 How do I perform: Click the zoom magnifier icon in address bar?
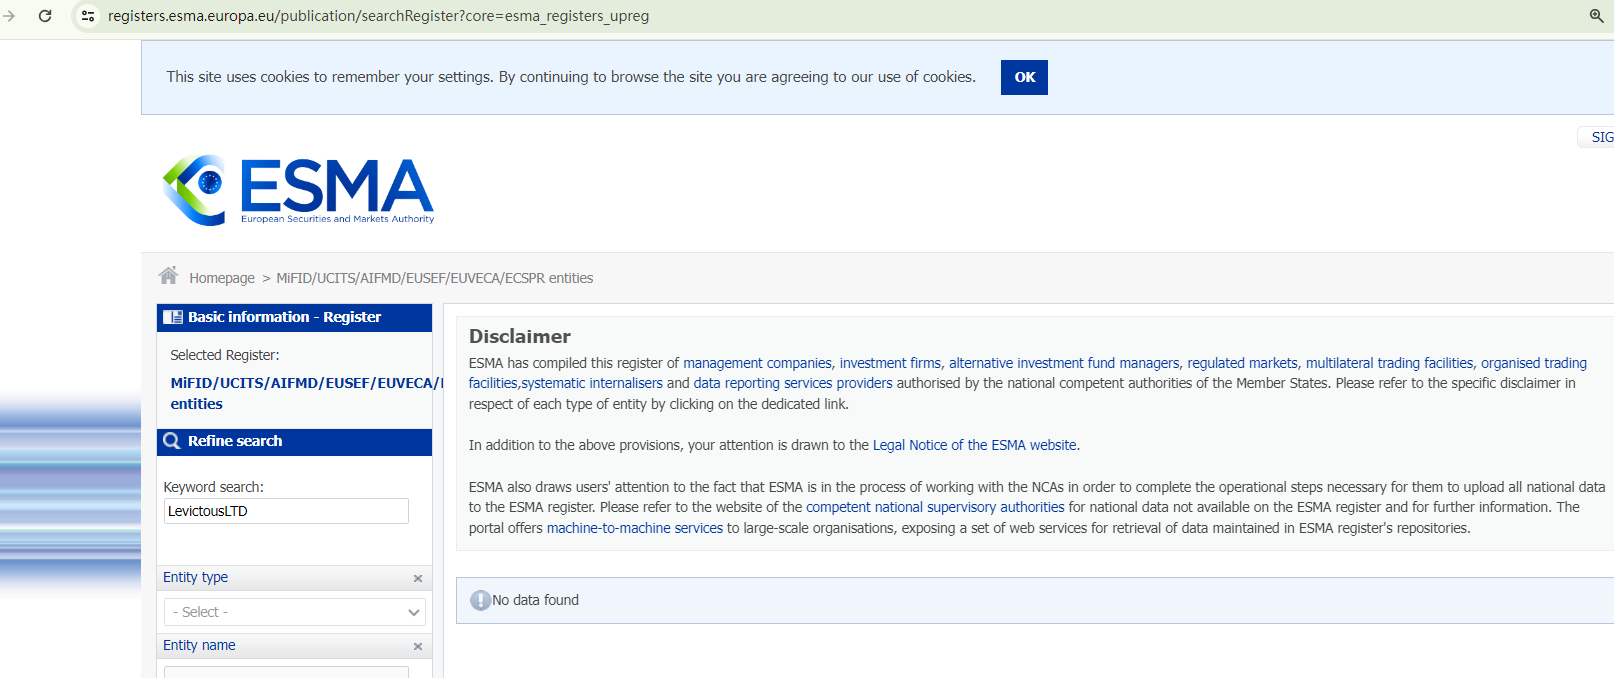pos(1596,16)
